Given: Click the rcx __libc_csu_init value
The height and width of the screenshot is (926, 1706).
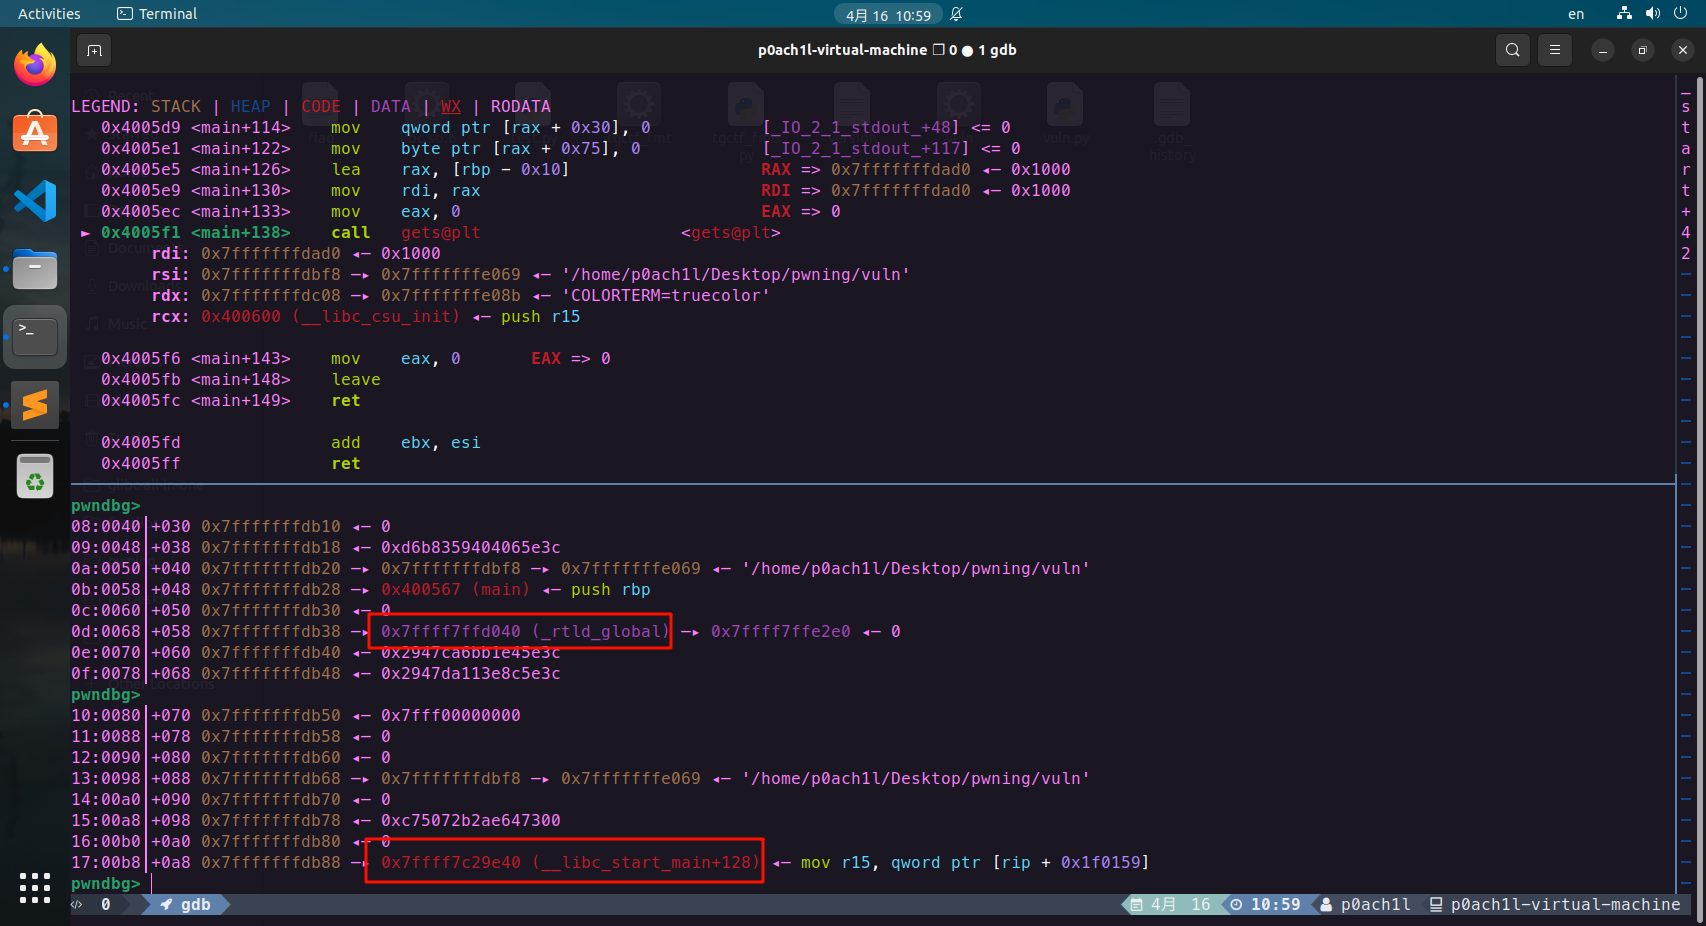Looking at the screenshot, I should point(330,316).
